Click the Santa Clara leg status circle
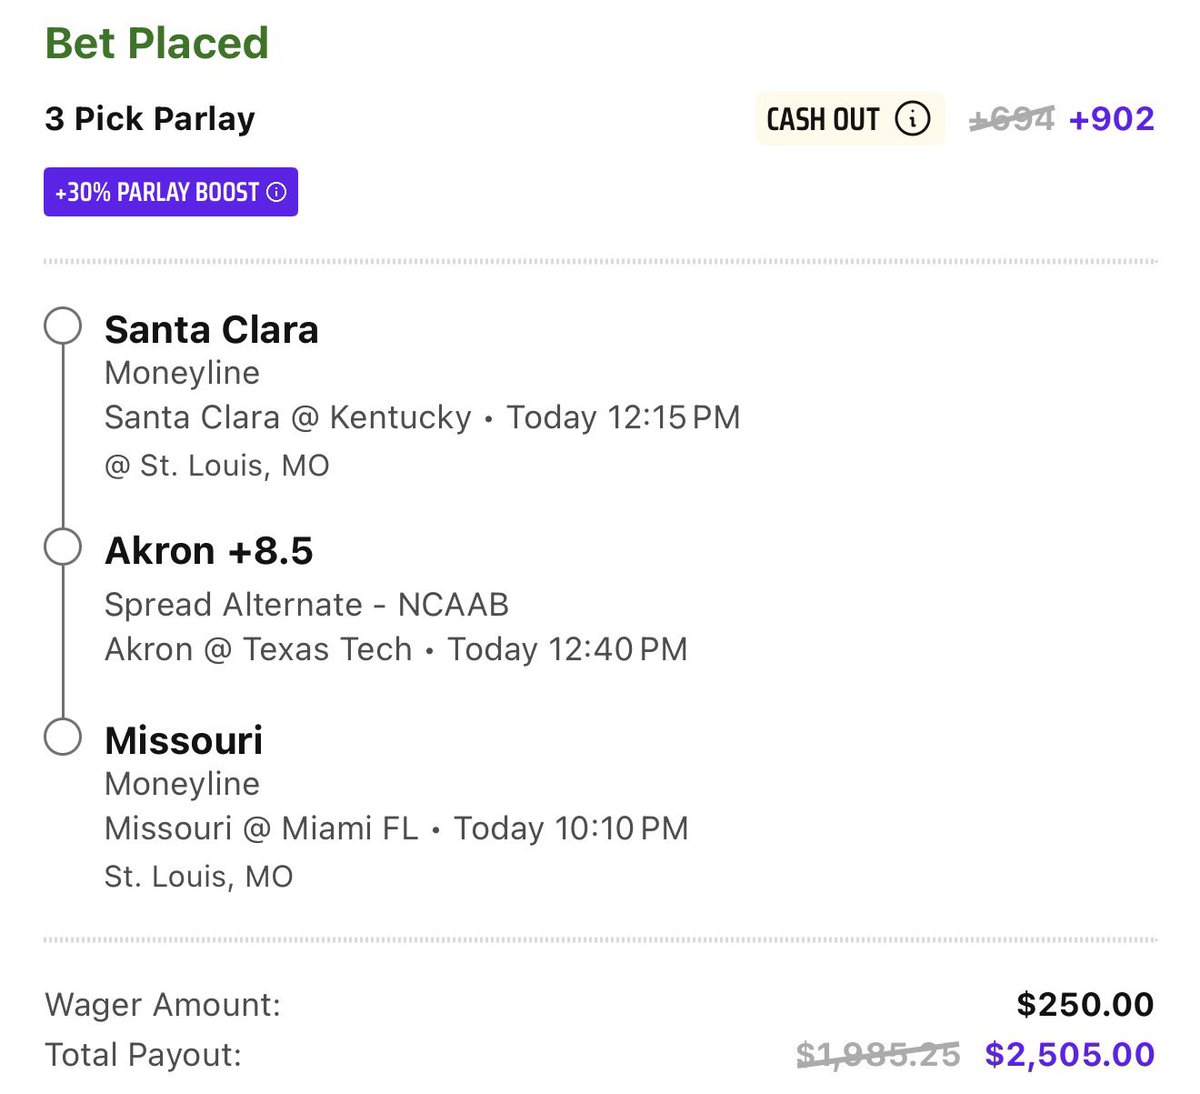The image size is (1200, 1094). click(63, 326)
